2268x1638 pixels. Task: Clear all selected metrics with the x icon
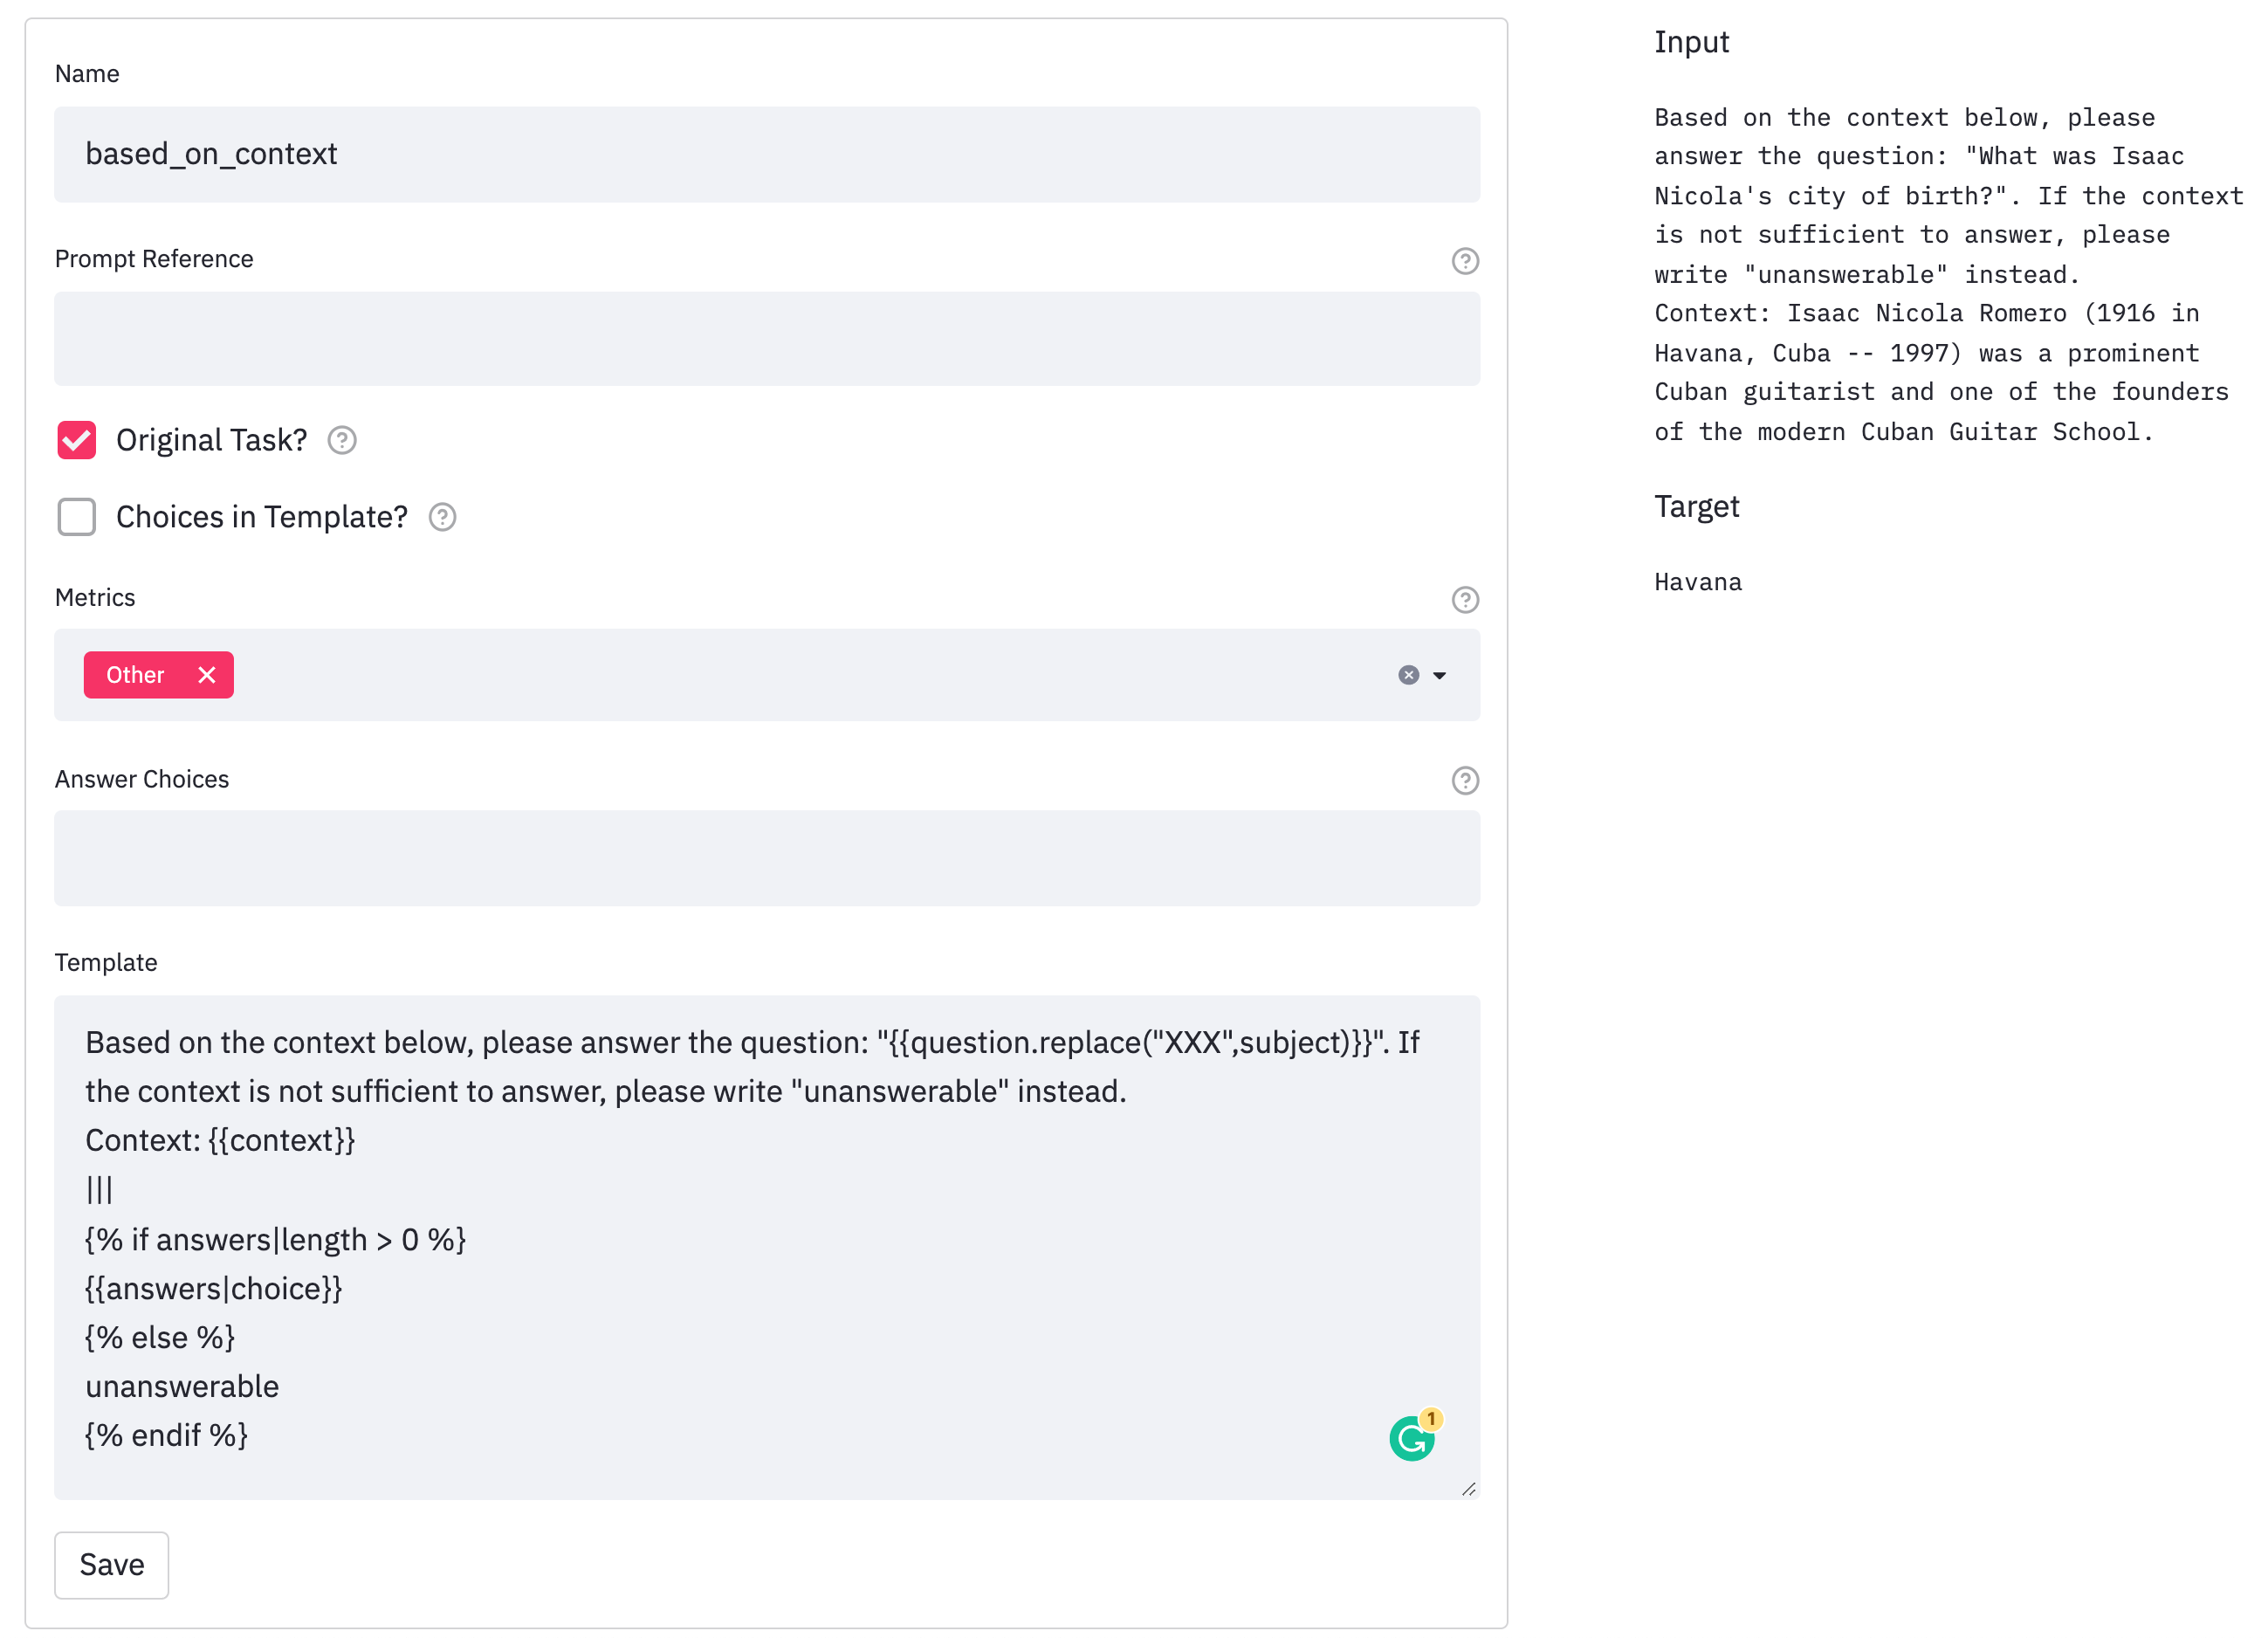point(1407,675)
